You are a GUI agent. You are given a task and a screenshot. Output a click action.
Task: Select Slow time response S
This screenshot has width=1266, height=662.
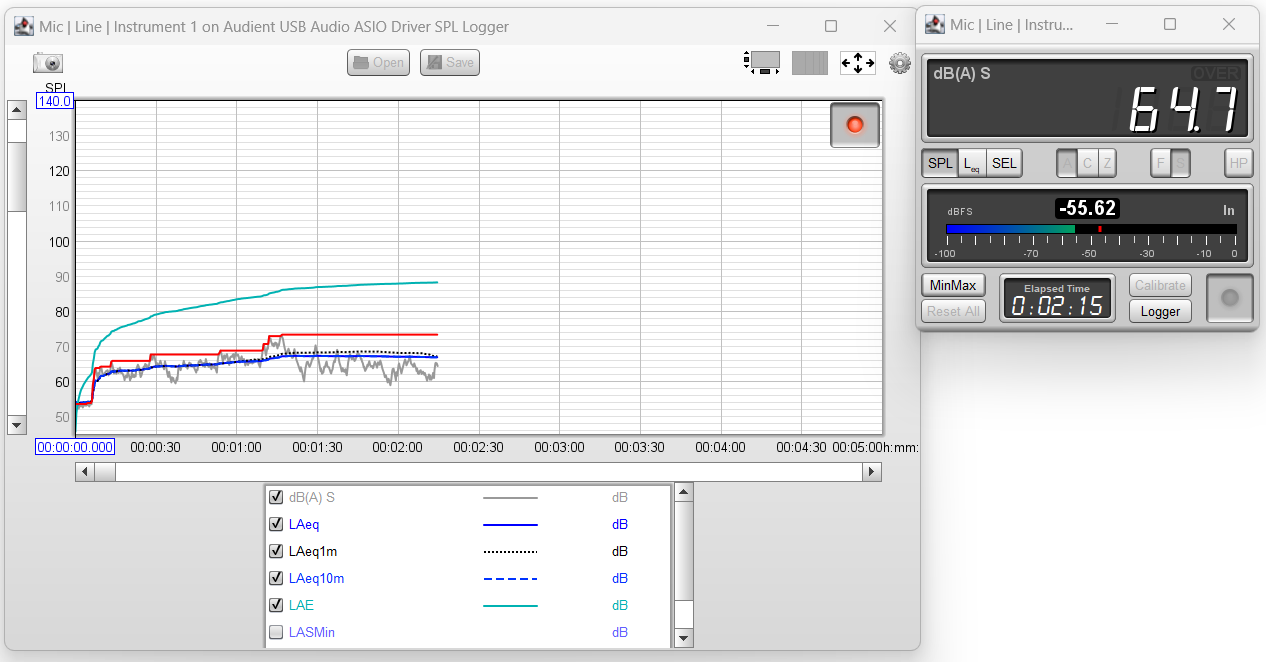[x=1180, y=163]
